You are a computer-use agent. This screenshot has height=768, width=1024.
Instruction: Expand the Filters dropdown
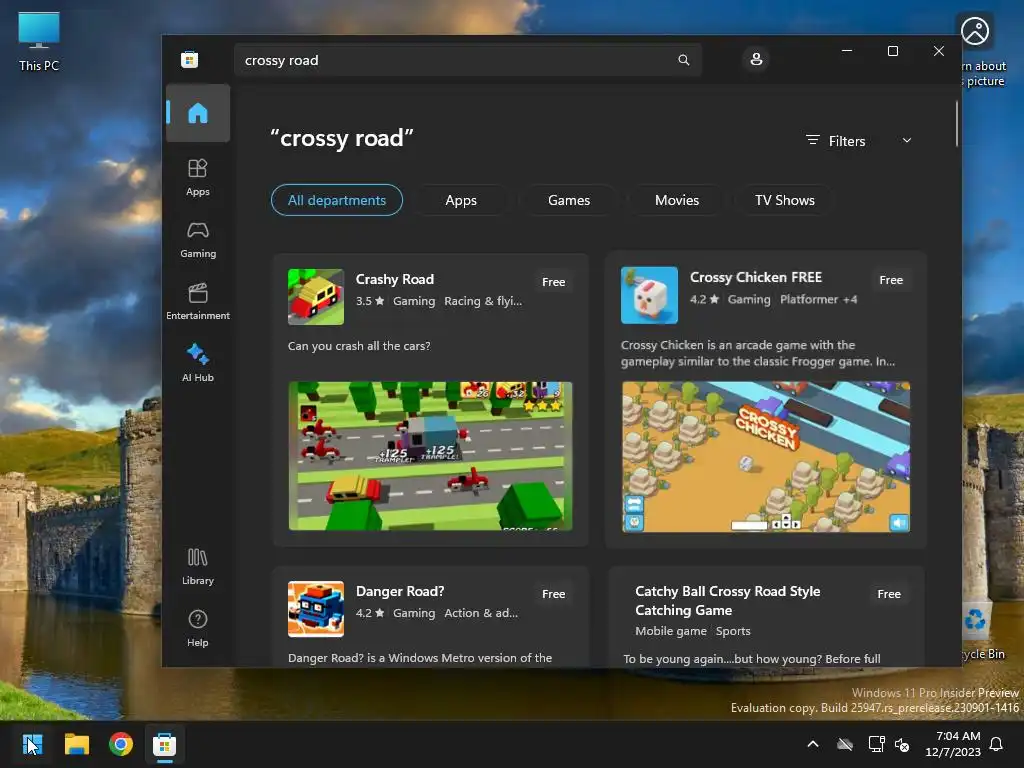coord(858,140)
